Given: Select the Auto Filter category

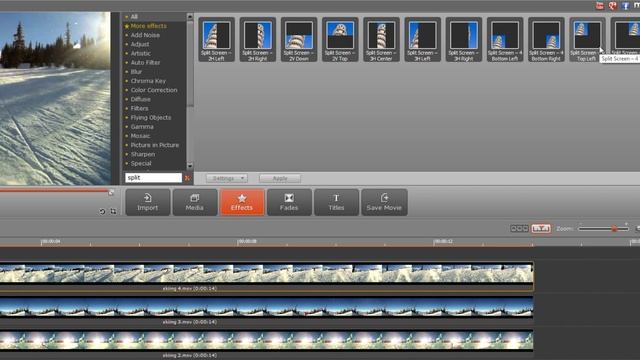Looking at the screenshot, I should (145, 62).
